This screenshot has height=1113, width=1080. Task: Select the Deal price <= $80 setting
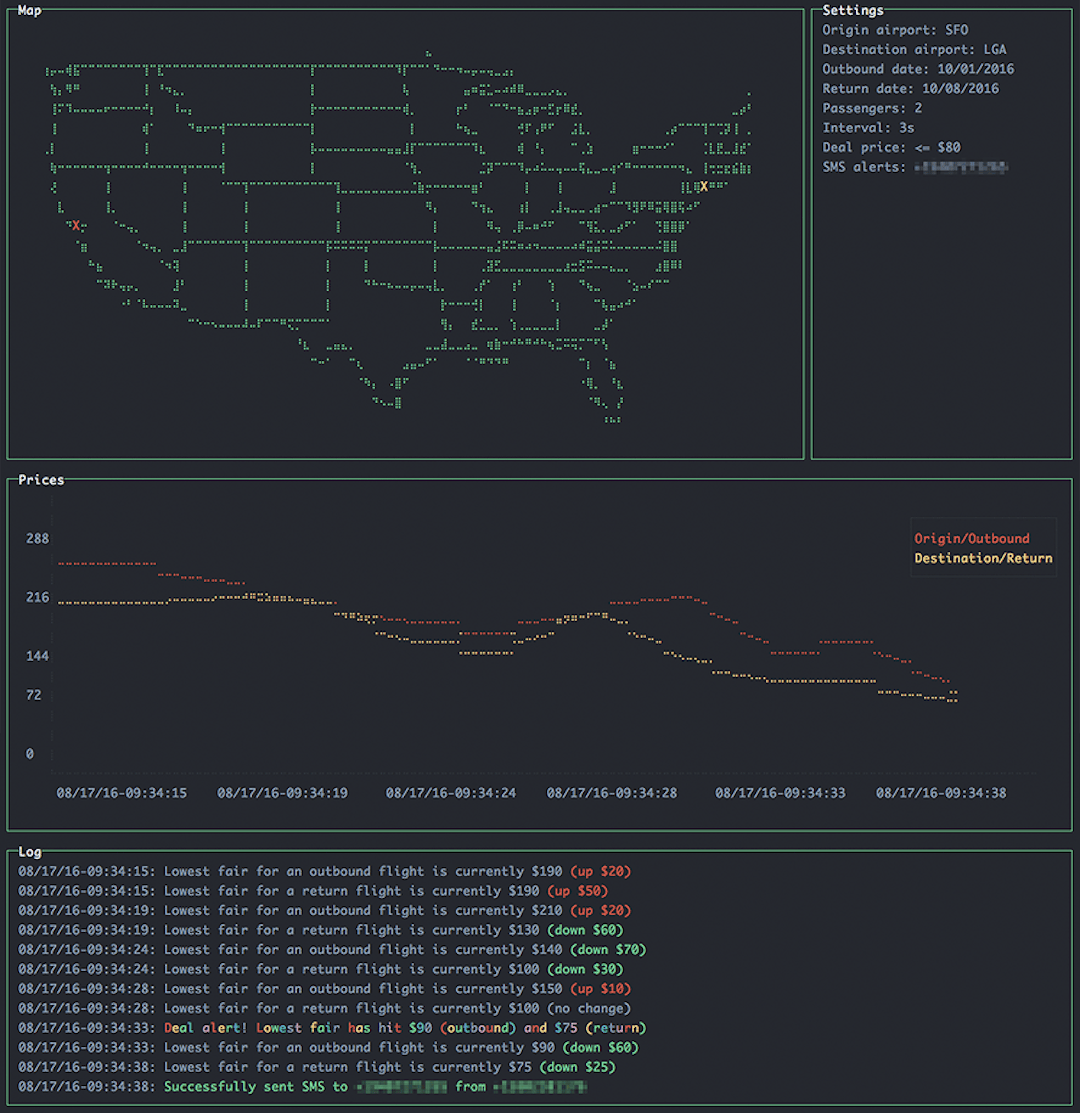[x=891, y=147]
